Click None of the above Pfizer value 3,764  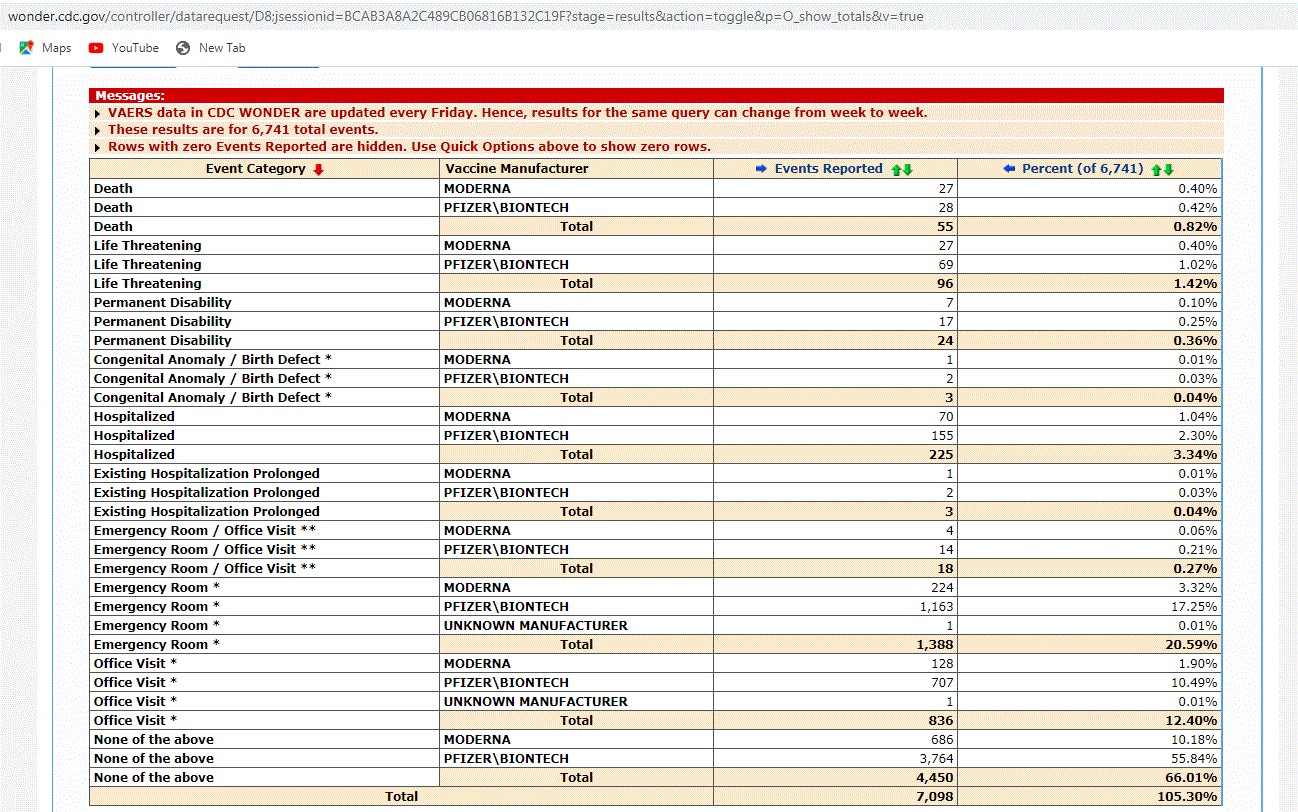[x=937, y=758]
